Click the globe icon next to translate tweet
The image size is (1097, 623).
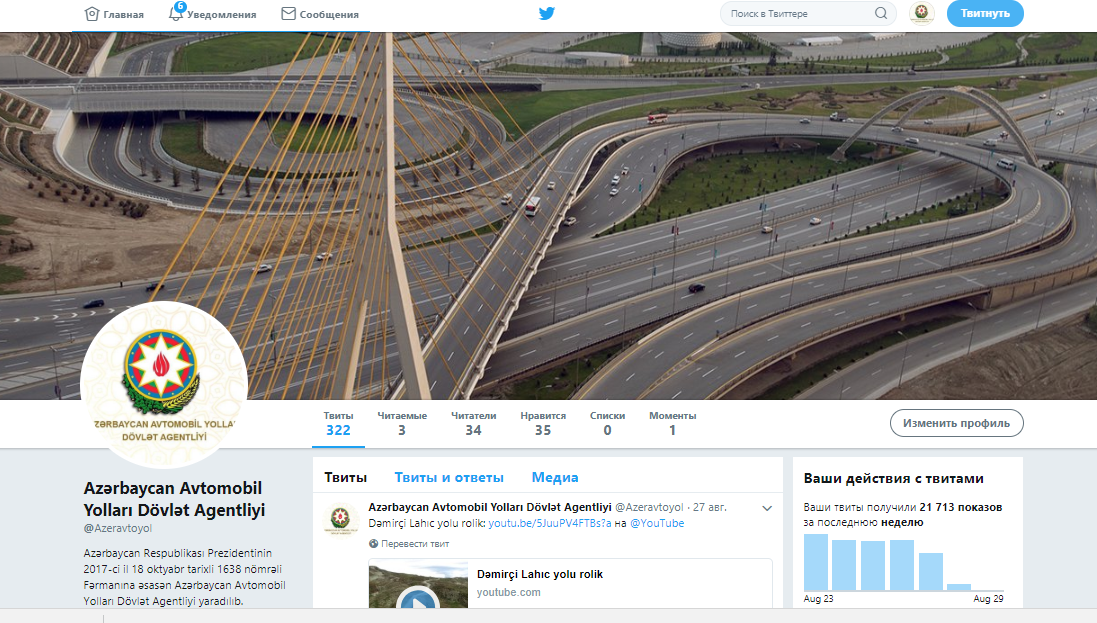[x=374, y=544]
